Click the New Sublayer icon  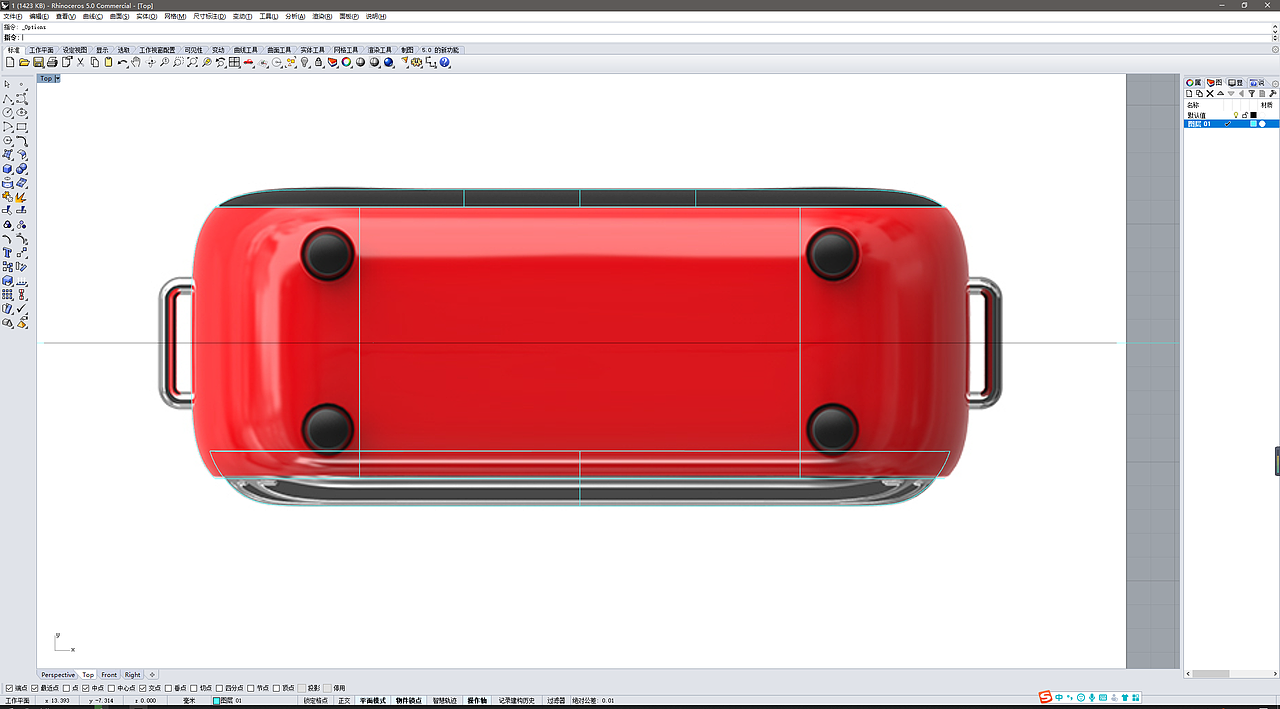coord(1199,94)
